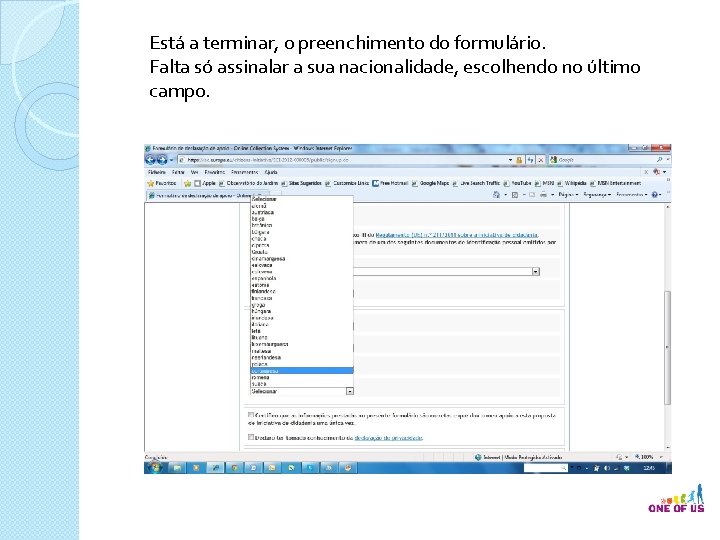
Task: Open the Ferramentas menu in menu bar
Action: 244,172
